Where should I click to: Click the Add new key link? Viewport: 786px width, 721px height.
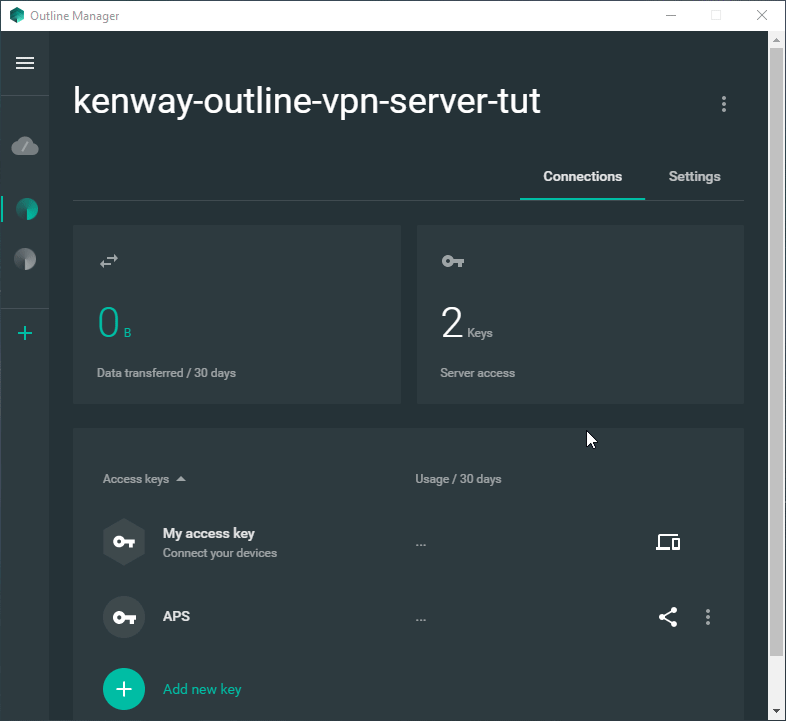202,689
